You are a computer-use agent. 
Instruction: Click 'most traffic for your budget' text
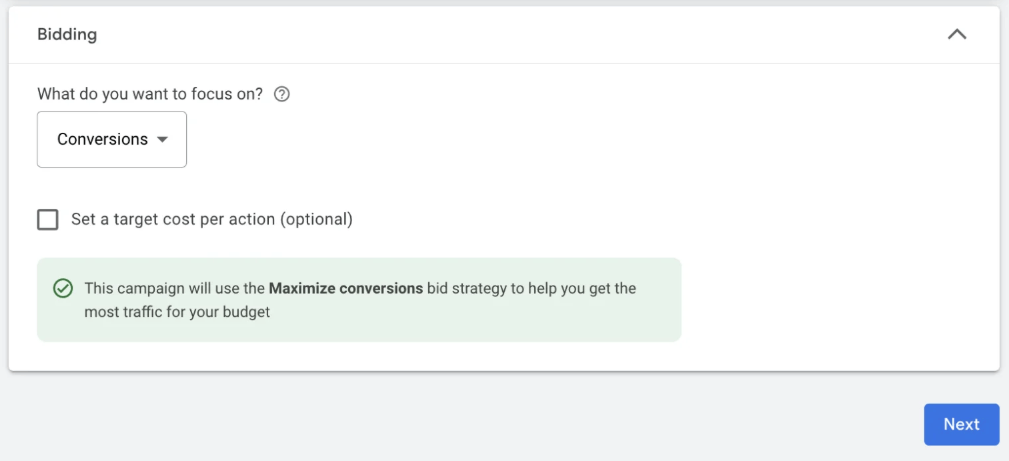click(178, 312)
